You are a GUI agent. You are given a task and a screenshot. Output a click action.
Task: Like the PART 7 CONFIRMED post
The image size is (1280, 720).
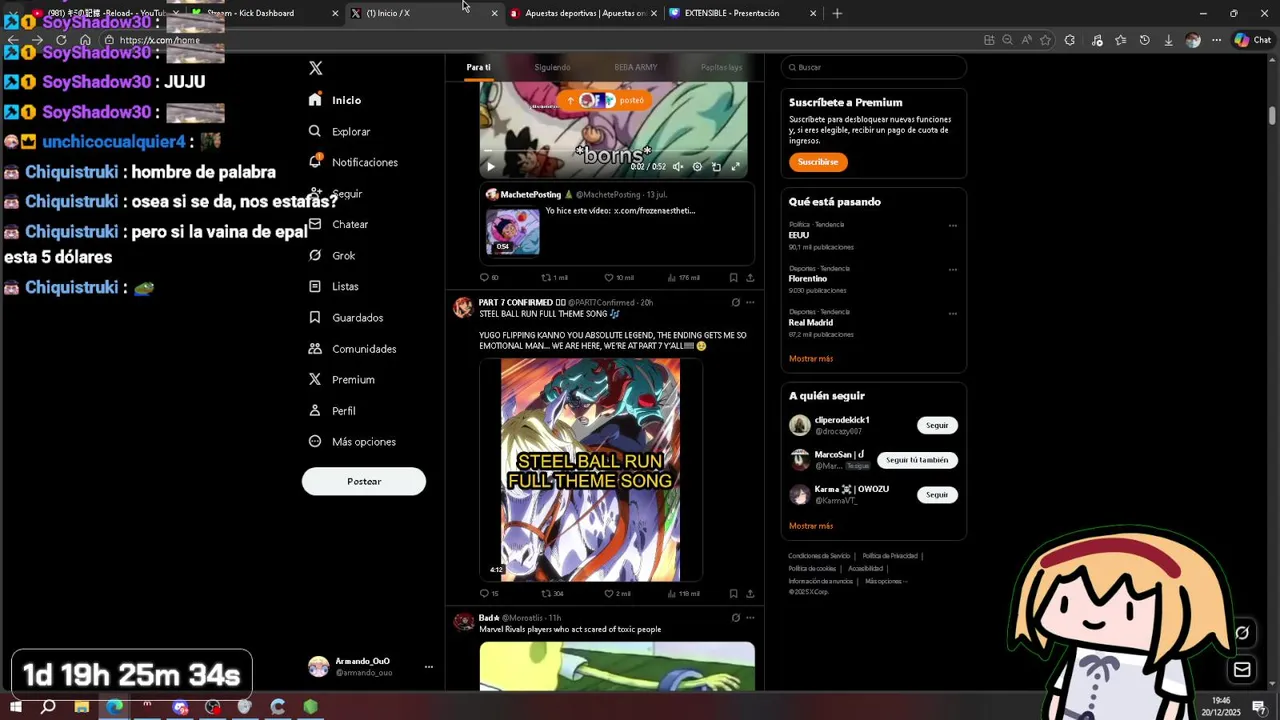[617, 593]
